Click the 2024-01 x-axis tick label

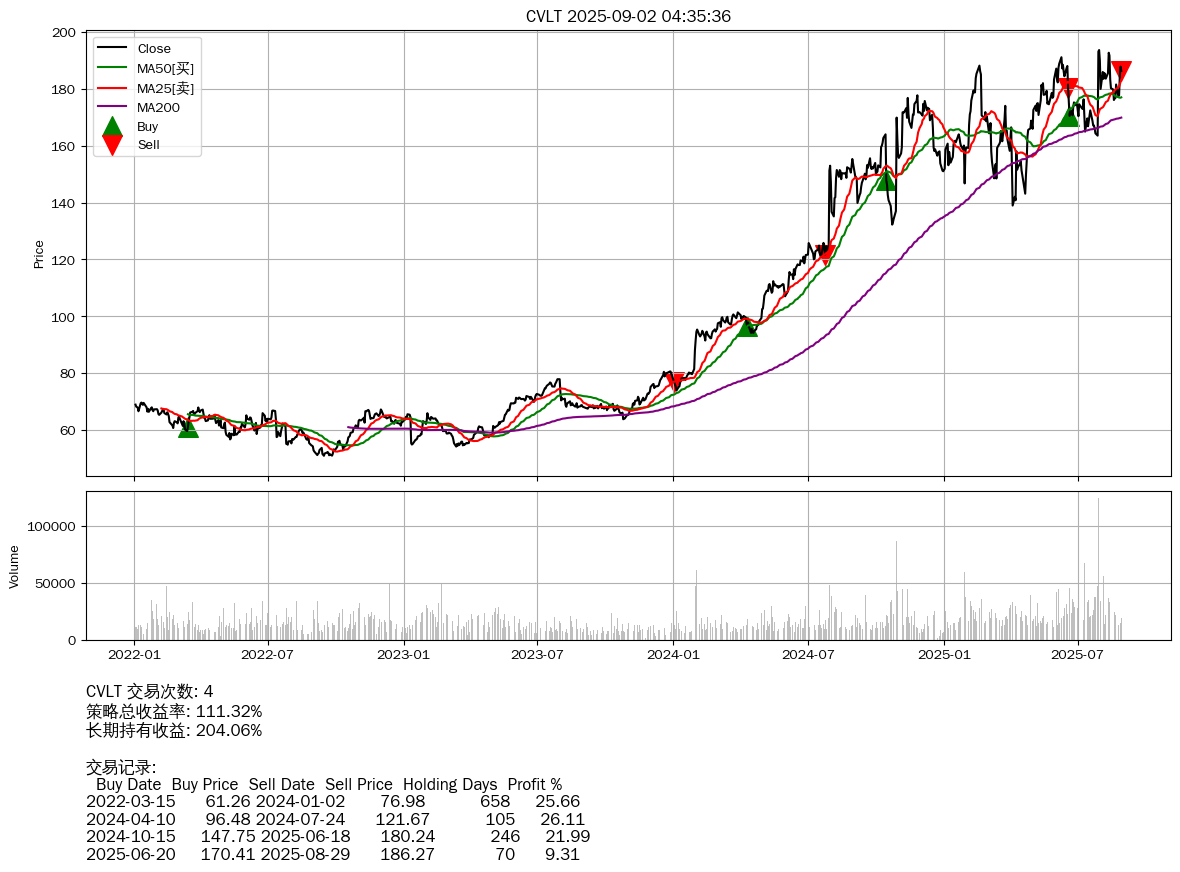[x=673, y=655]
